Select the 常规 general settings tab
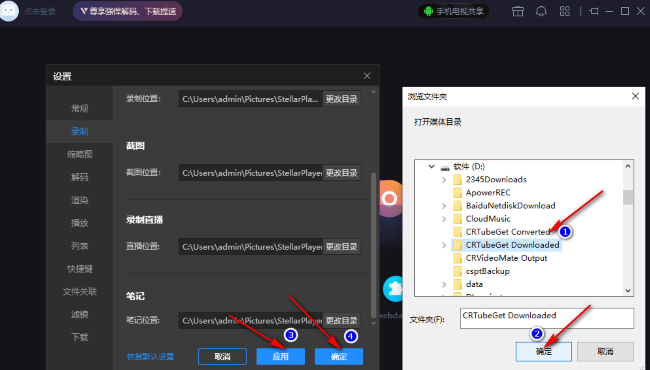The image size is (650, 370). click(x=80, y=109)
